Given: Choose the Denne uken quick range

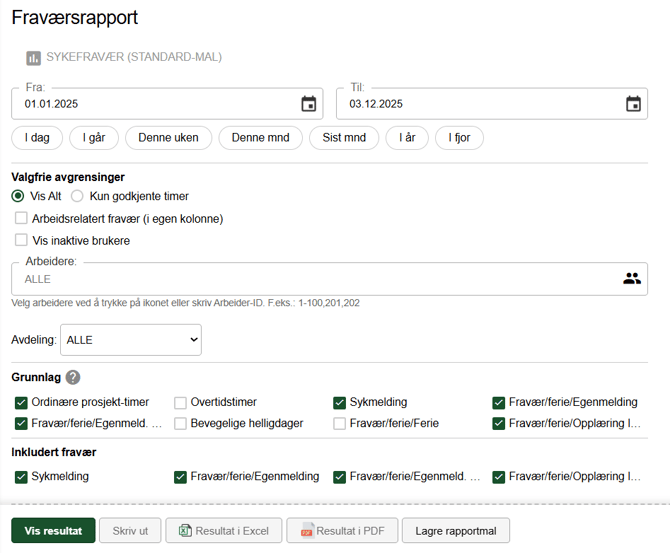Looking at the screenshot, I should point(168,138).
